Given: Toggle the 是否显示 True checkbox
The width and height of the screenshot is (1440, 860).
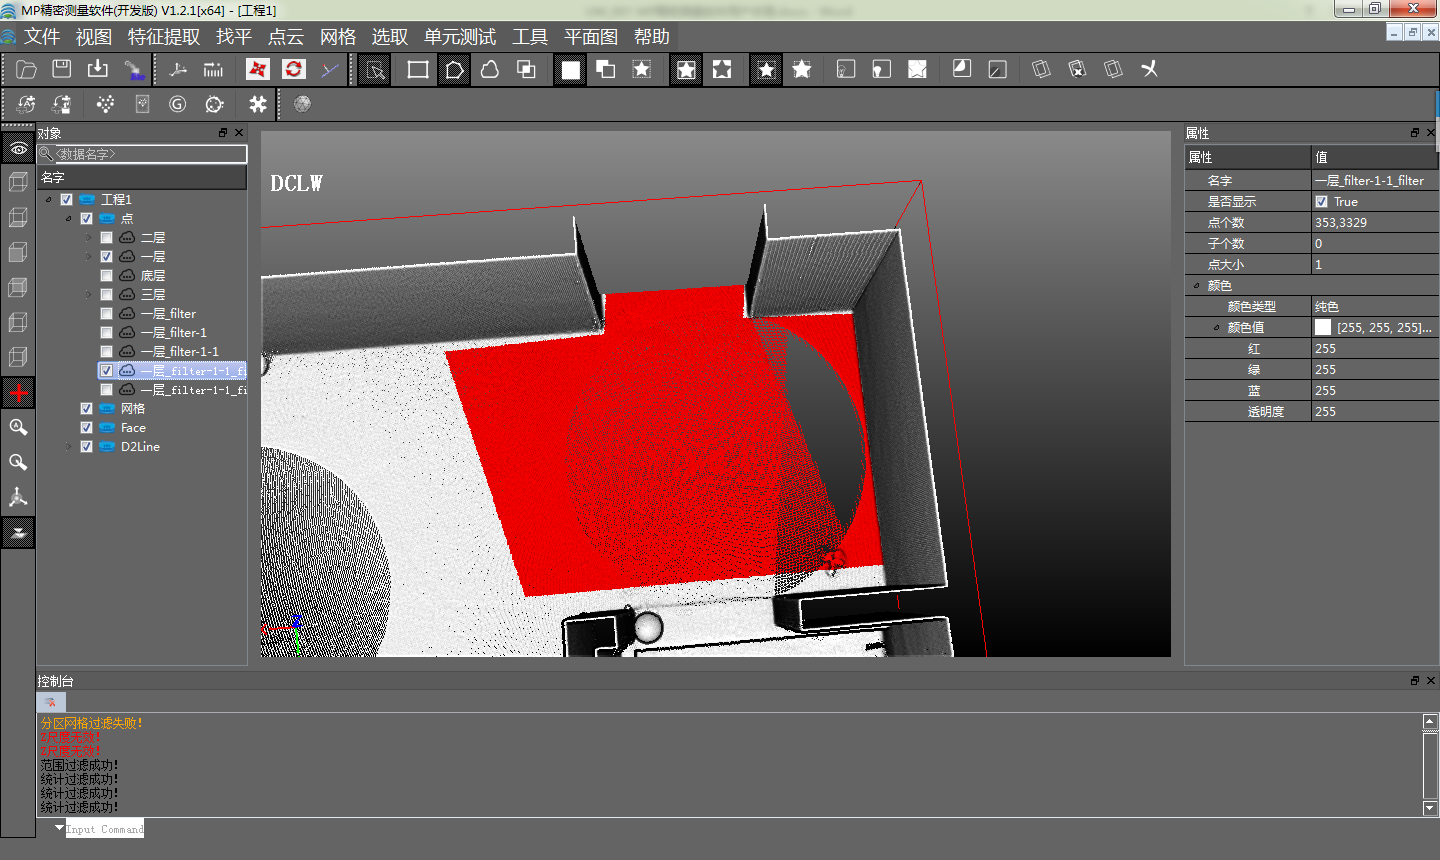Looking at the screenshot, I should pos(1322,202).
